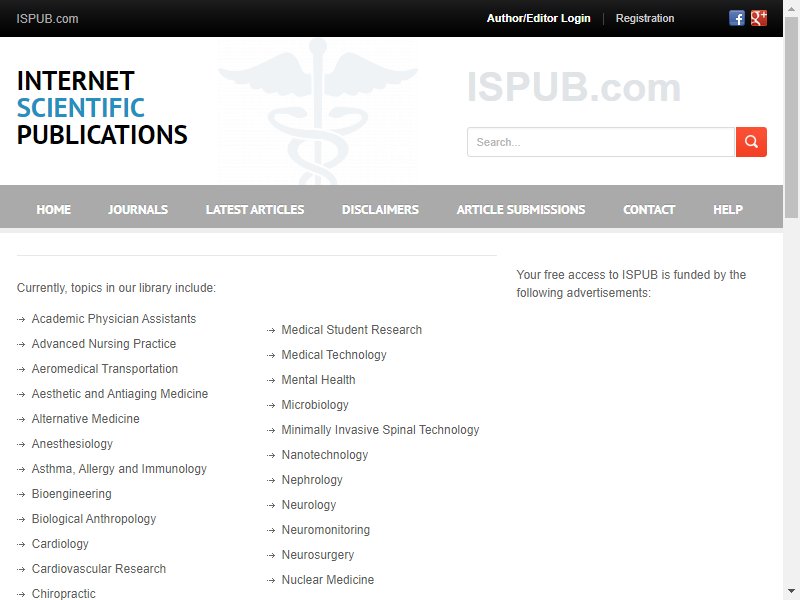The image size is (800, 600).
Task: Click ISPUB.com in the top bar
Action: pos(47,19)
